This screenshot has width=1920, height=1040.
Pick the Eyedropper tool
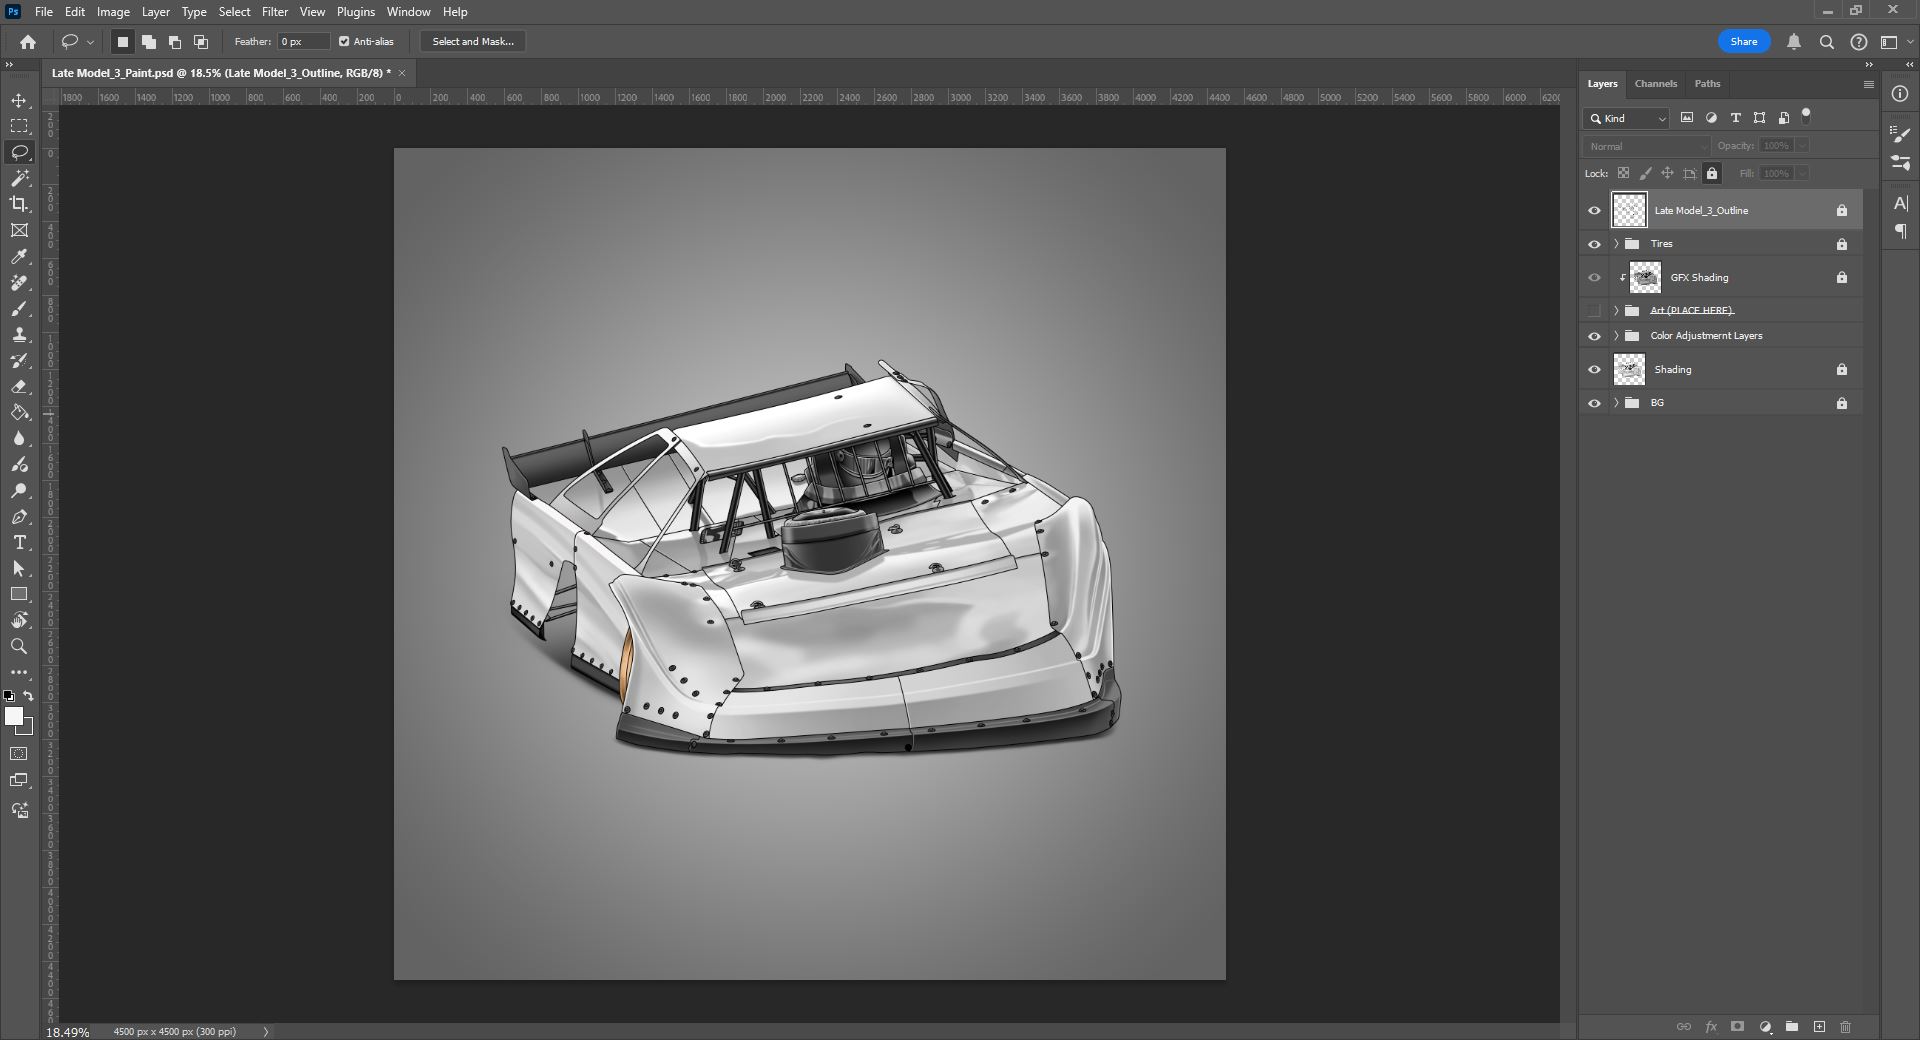19,257
